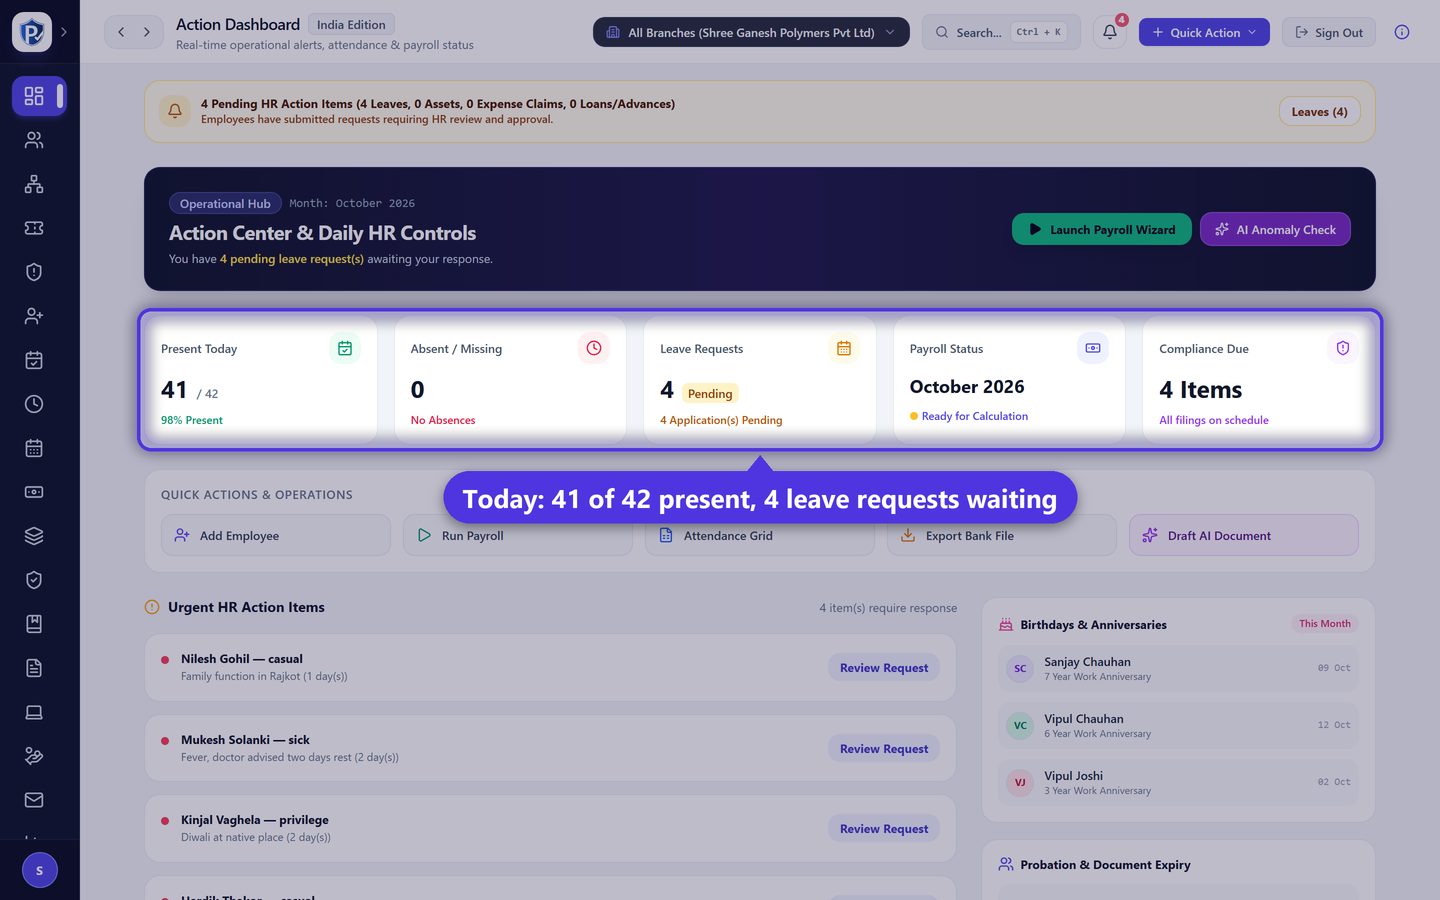Image resolution: width=1440 pixels, height=900 pixels.
Task: Review Request for Nilesh Gohil casual leave
Action: tap(884, 667)
